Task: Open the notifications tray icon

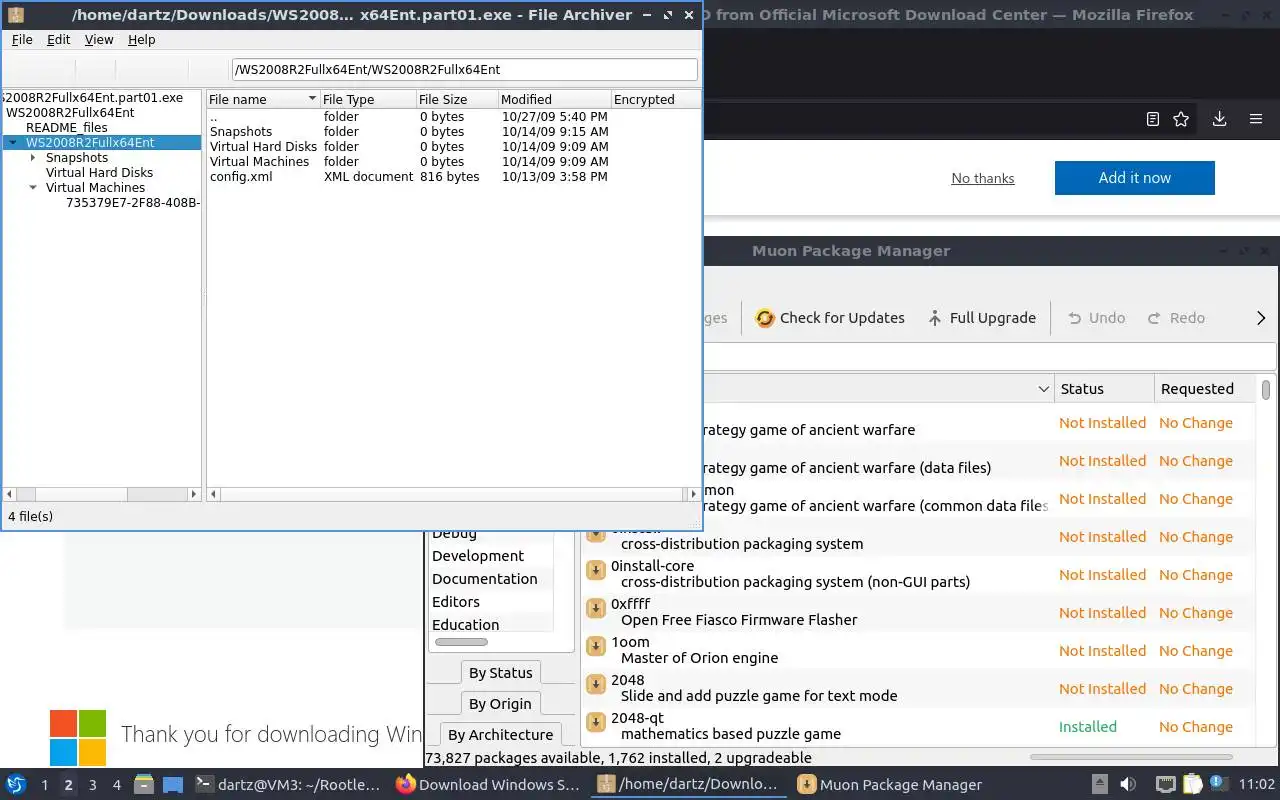Action: tap(1219, 783)
